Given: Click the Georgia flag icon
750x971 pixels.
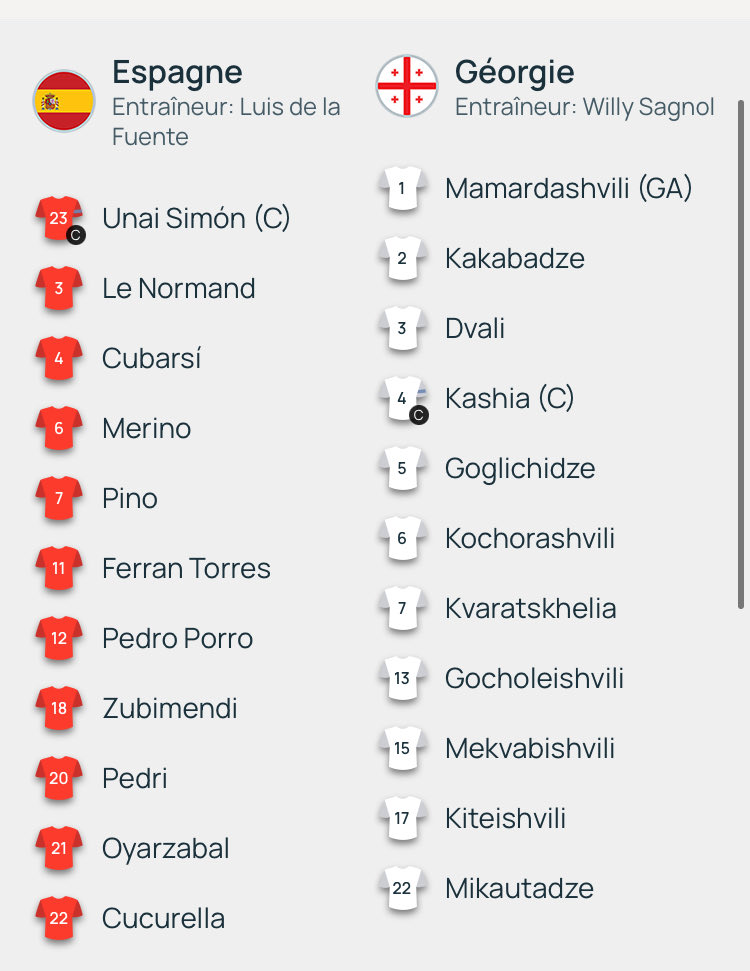Looking at the screenshot, I should pyautogui.click(x=404, y=87).
